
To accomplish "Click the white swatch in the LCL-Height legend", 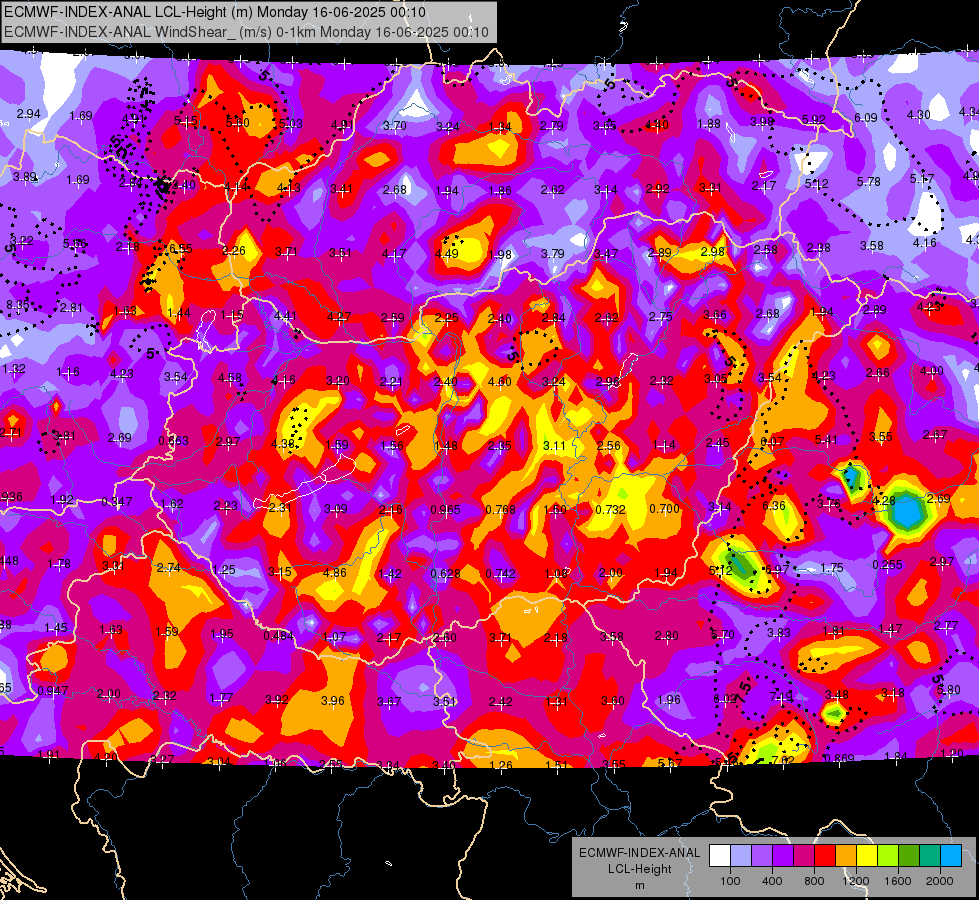I will [719, 856].
